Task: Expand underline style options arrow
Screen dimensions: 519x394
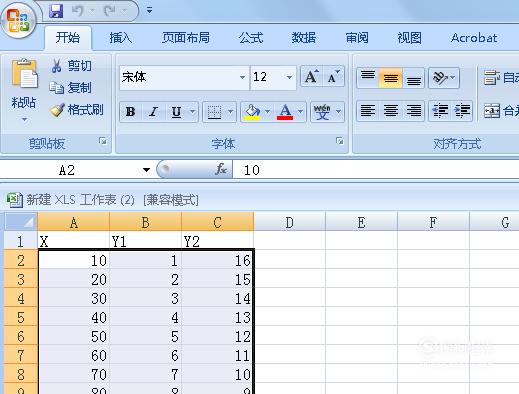Action: [x=193, y=111]
